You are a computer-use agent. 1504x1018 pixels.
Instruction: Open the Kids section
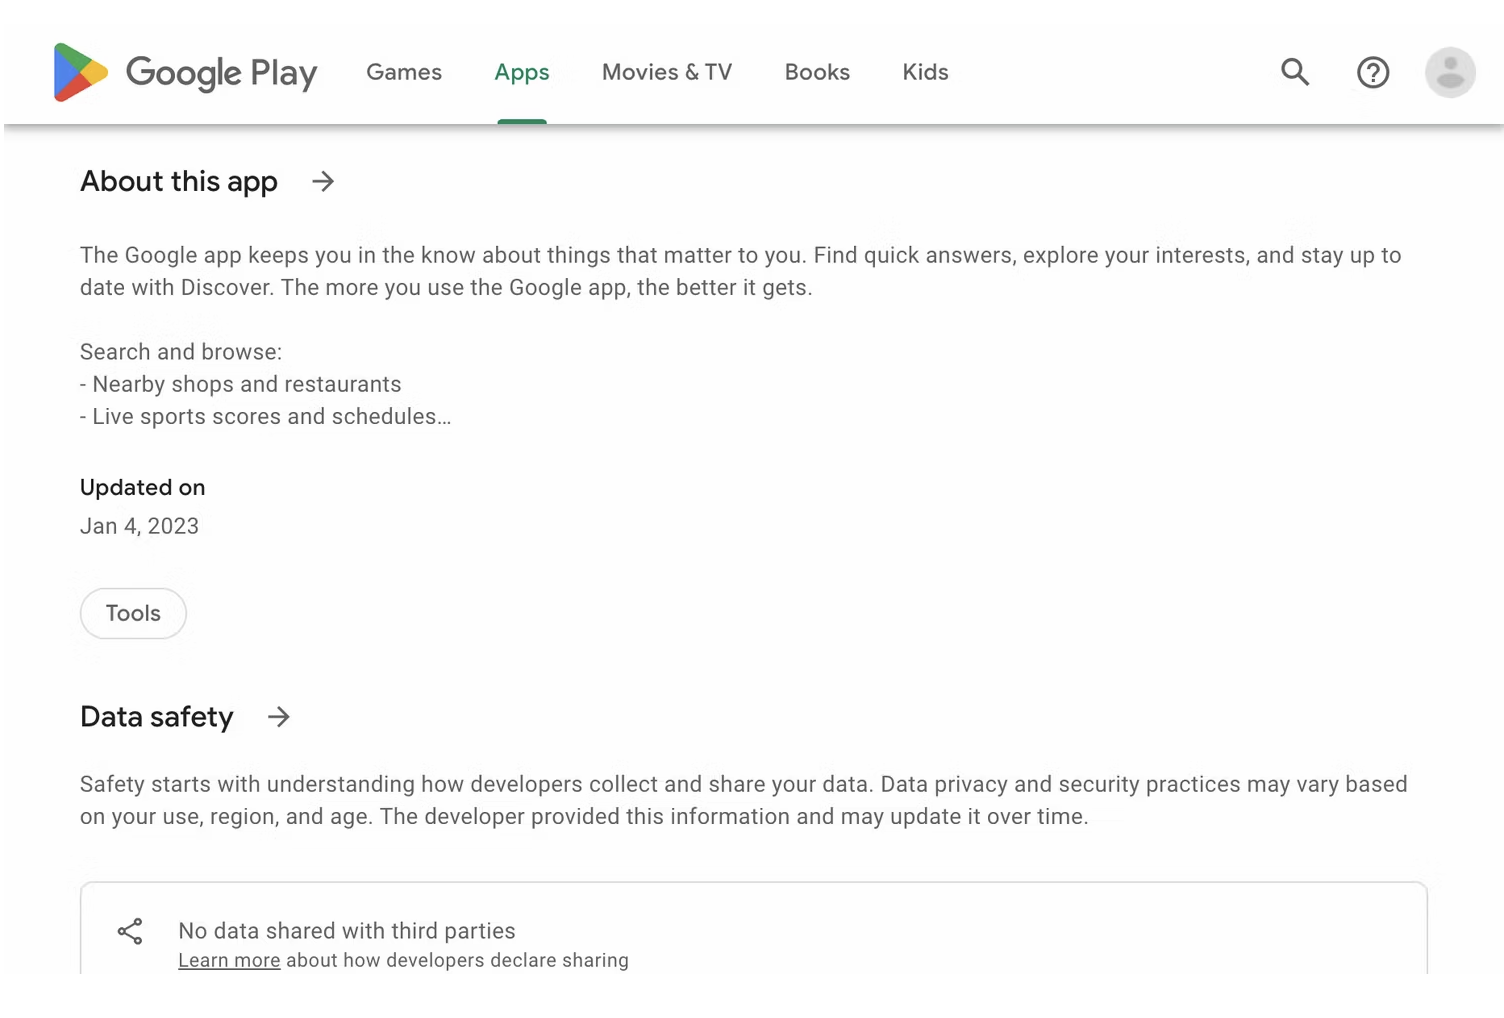(x=924, y=72)
